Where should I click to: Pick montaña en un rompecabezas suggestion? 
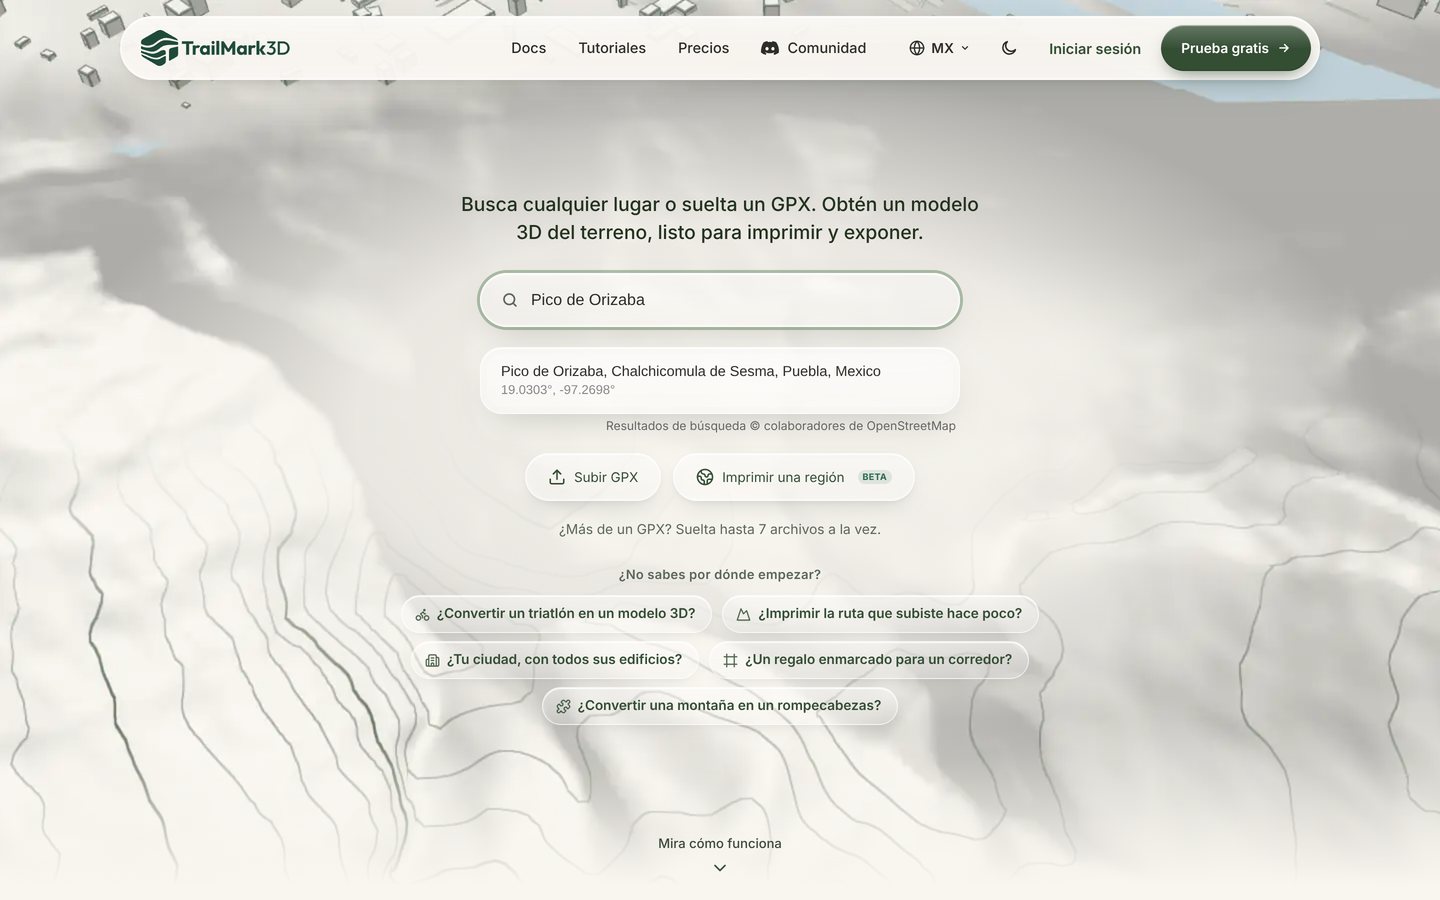[x=720, y=706]
